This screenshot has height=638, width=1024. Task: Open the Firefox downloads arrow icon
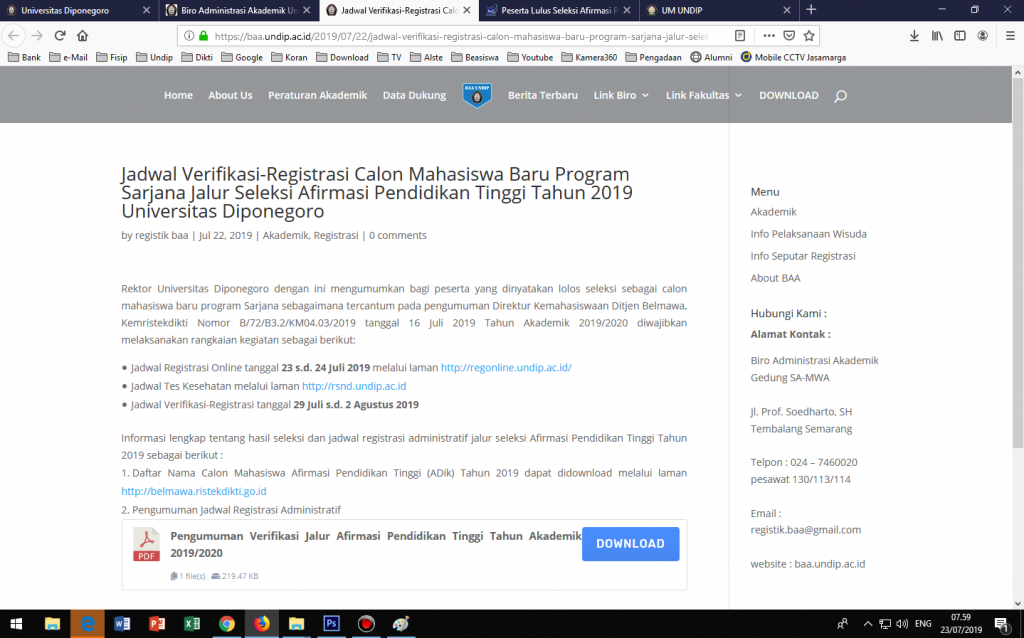pyautogui.click(x=914, y=35)
